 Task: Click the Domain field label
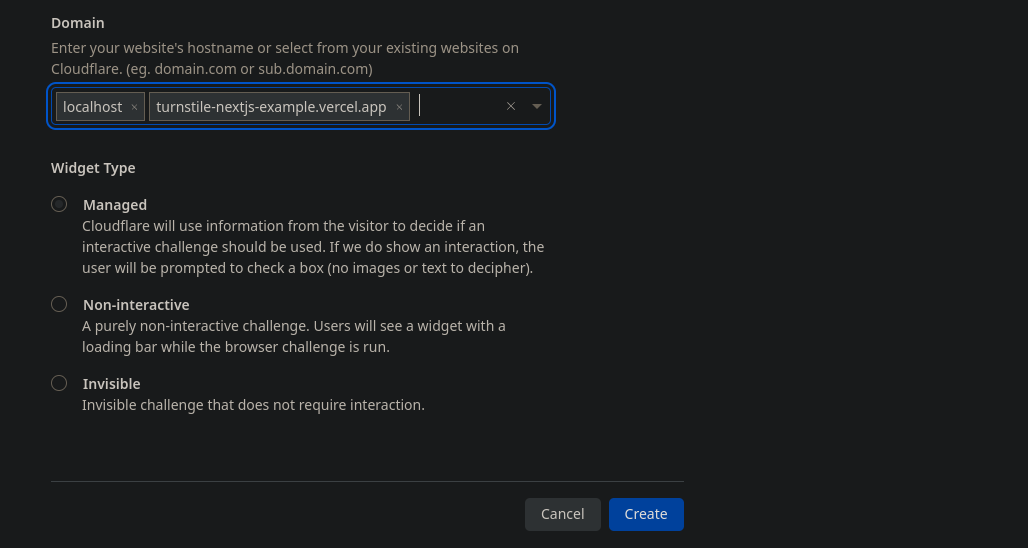click(77, 23)
